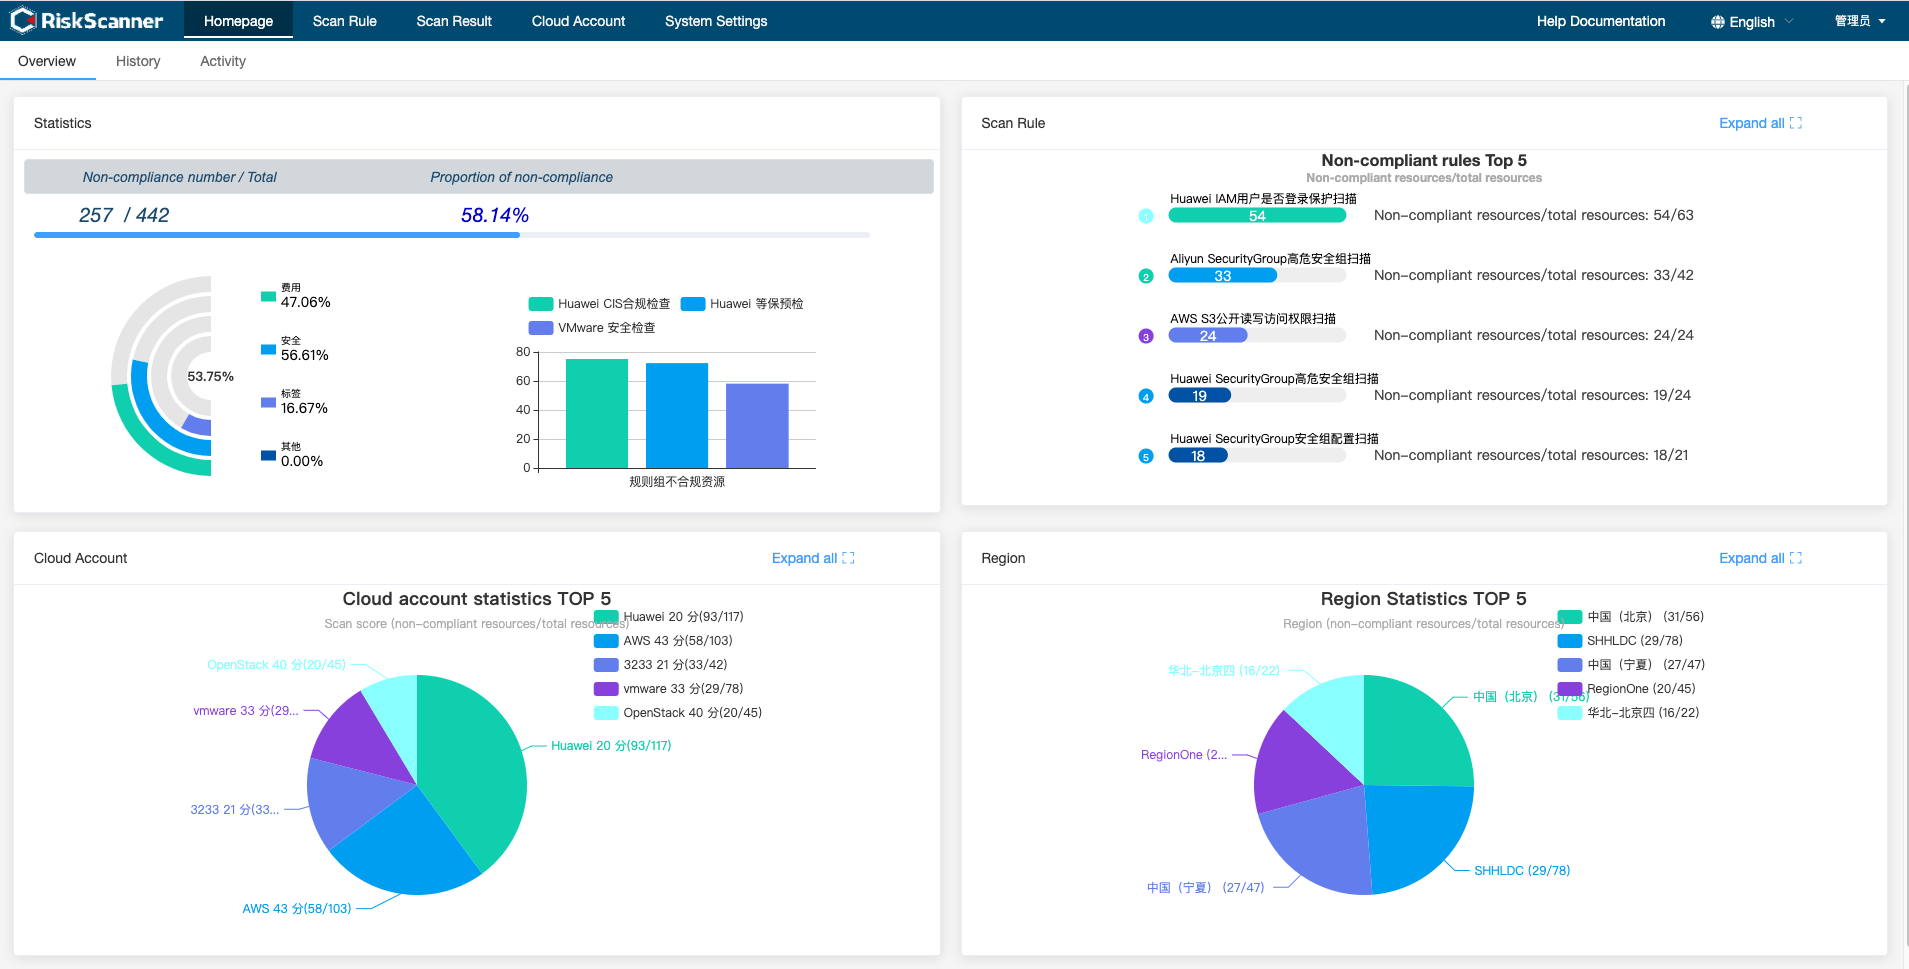Open the 管理员 user dropdown
This screenshot has height=969, width=1909.
tap(1860, 21)
